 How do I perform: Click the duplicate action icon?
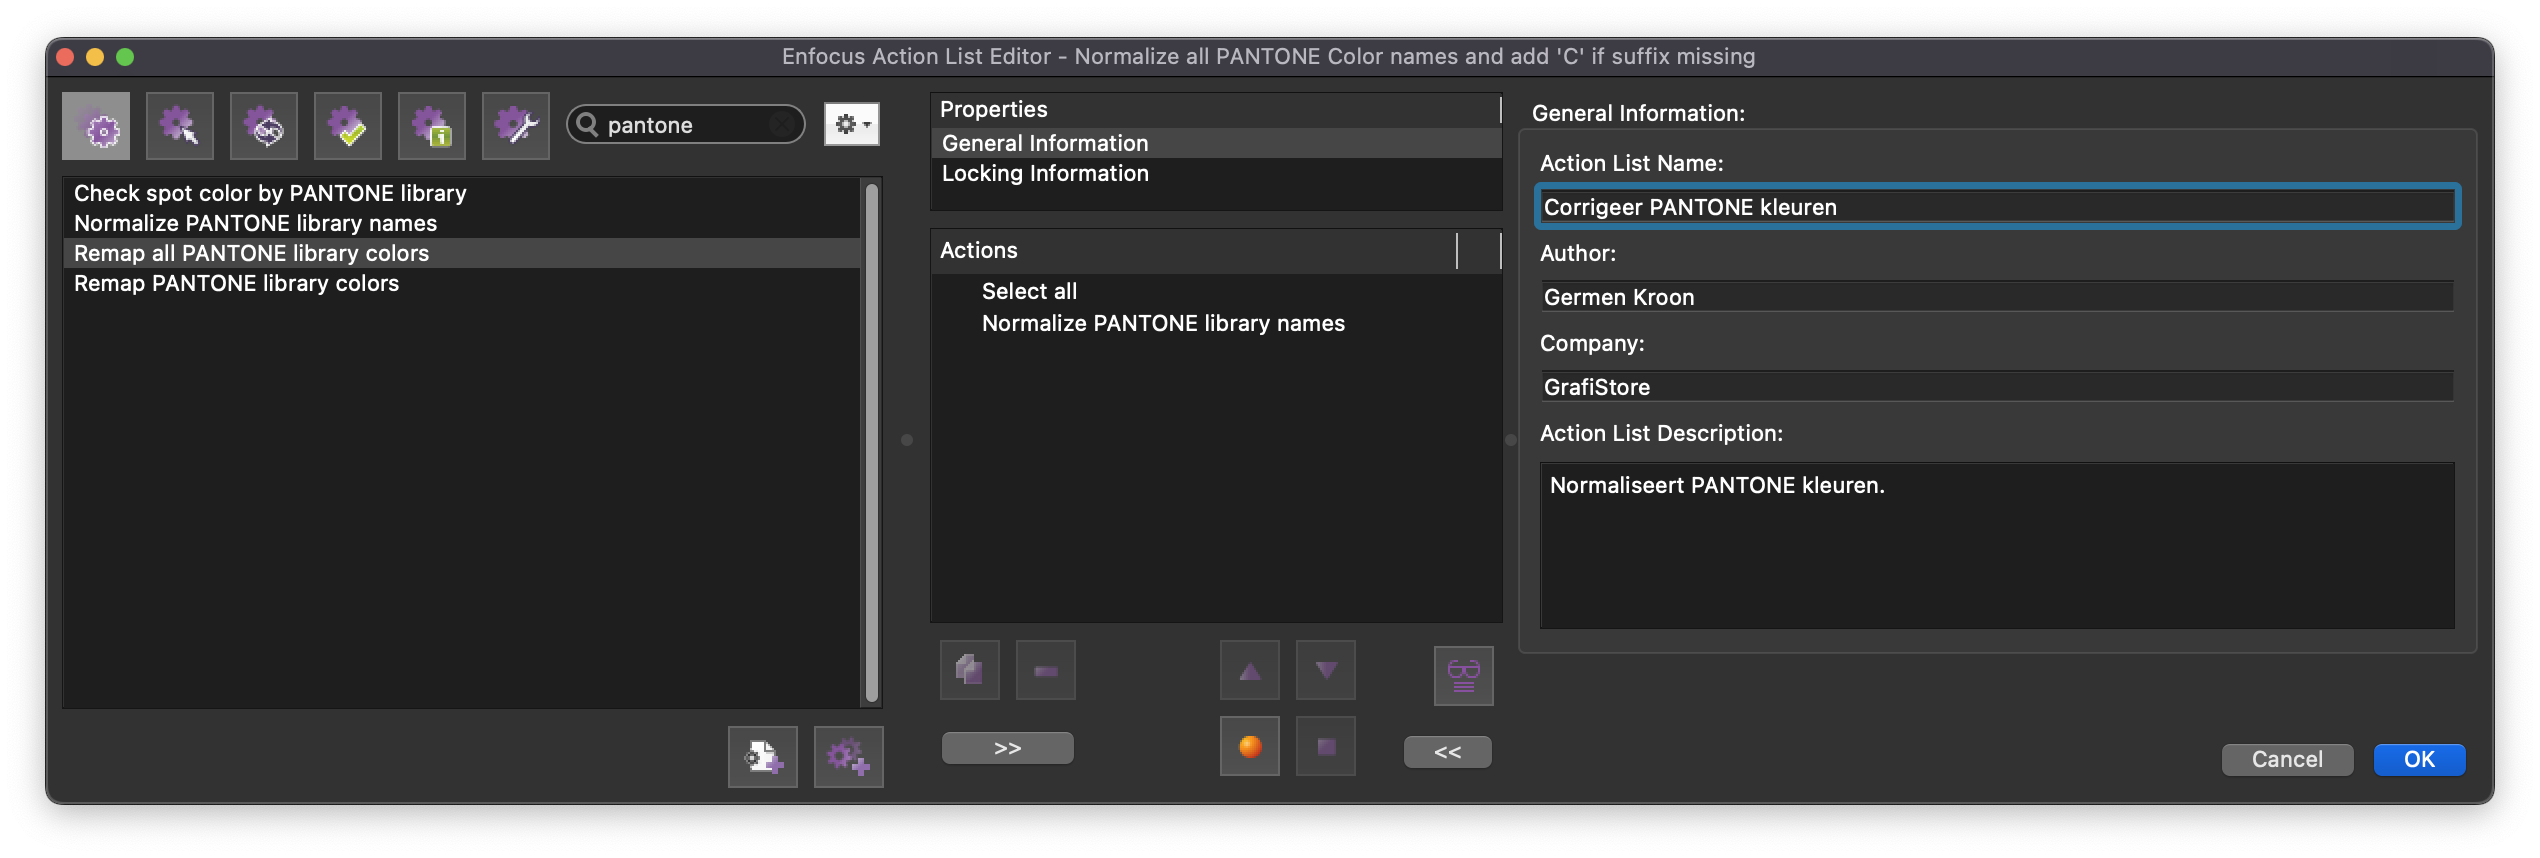coord(970,670)
